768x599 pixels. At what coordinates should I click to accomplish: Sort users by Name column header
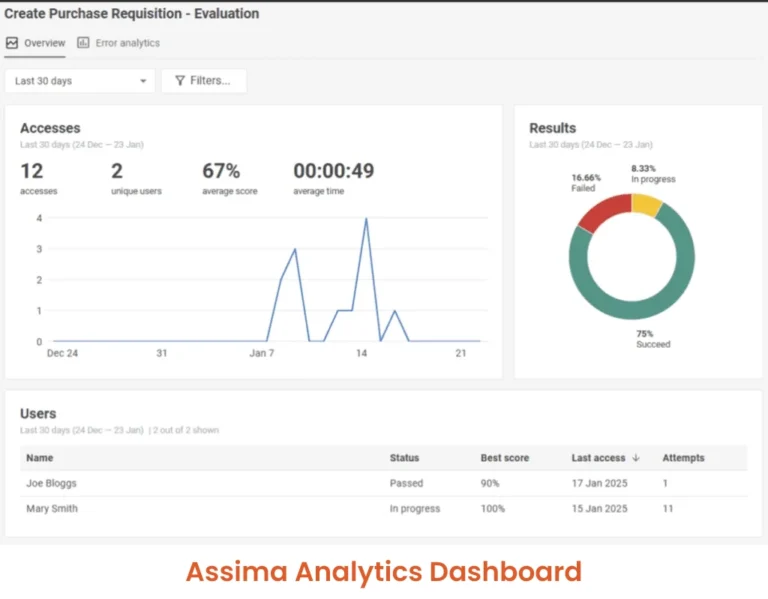(x=40, y=458)
